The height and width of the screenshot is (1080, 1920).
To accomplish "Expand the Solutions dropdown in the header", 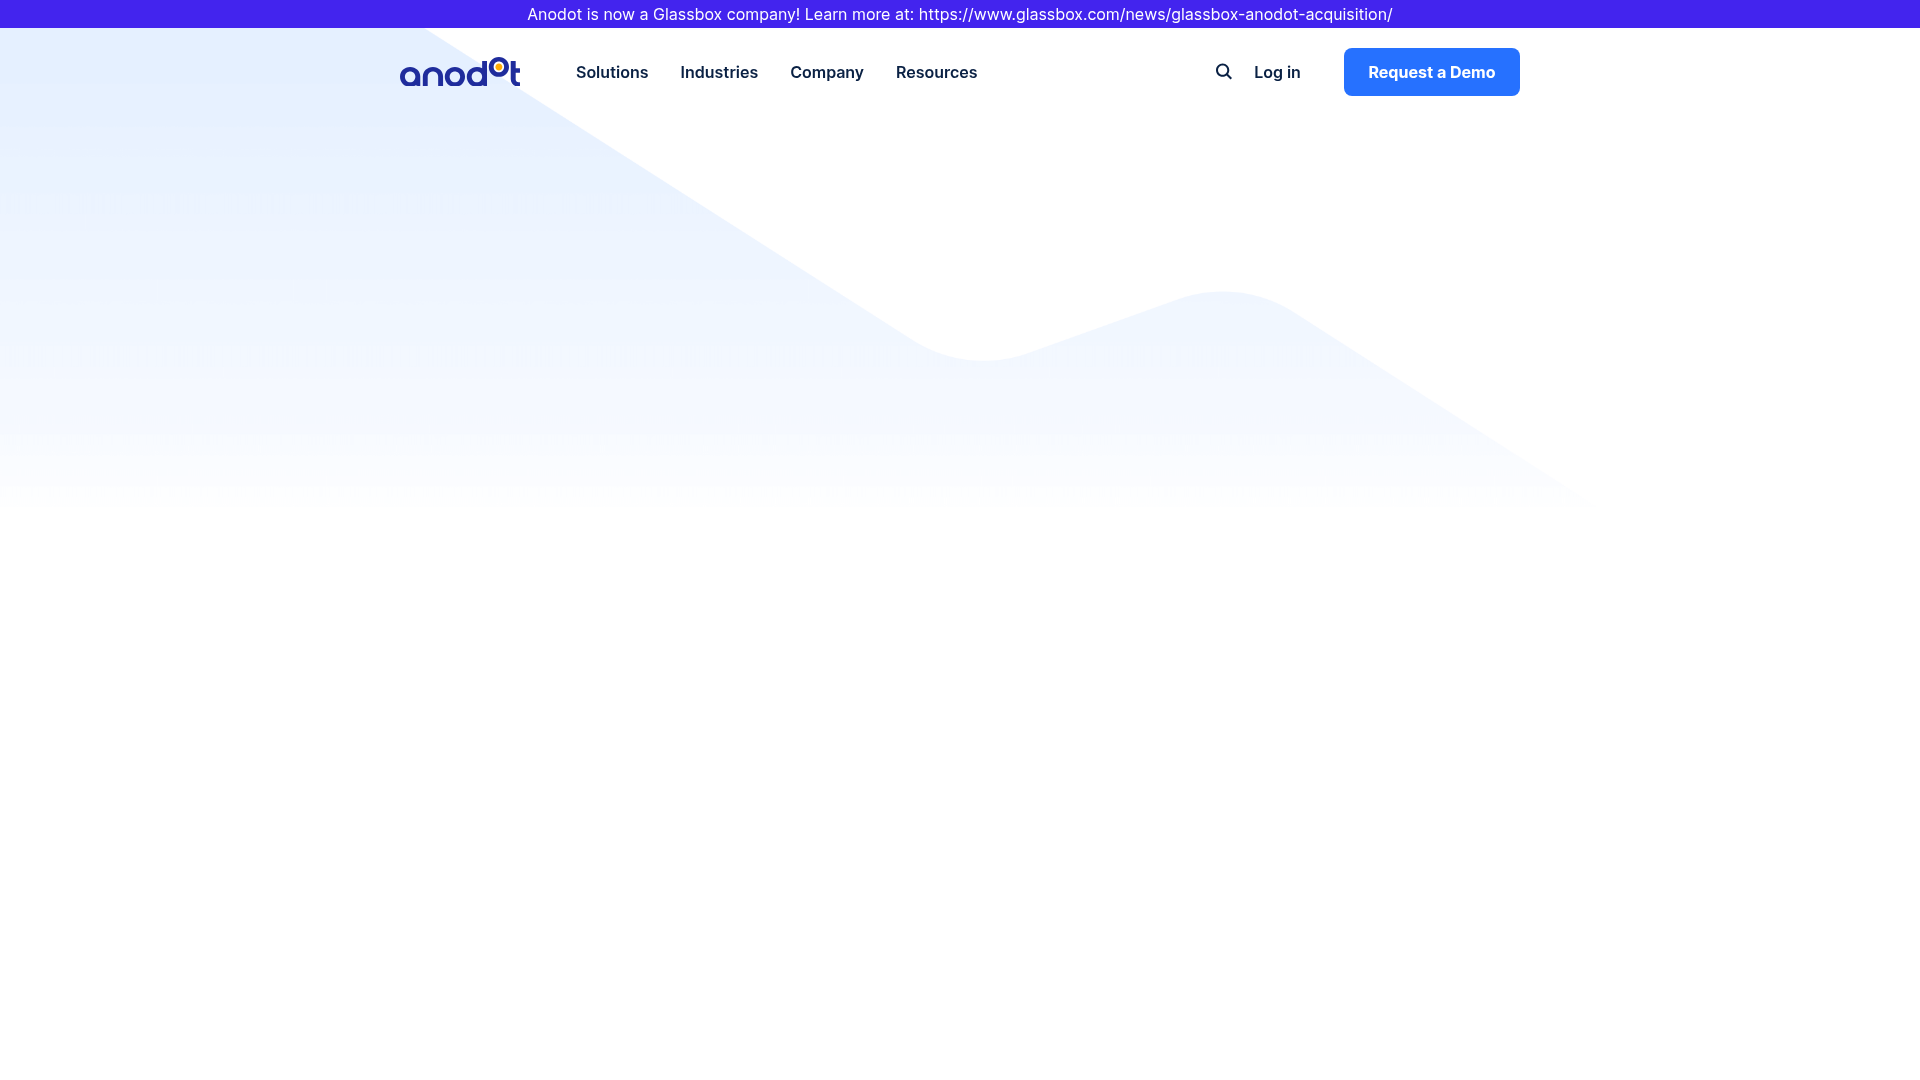I will point(611,72).
